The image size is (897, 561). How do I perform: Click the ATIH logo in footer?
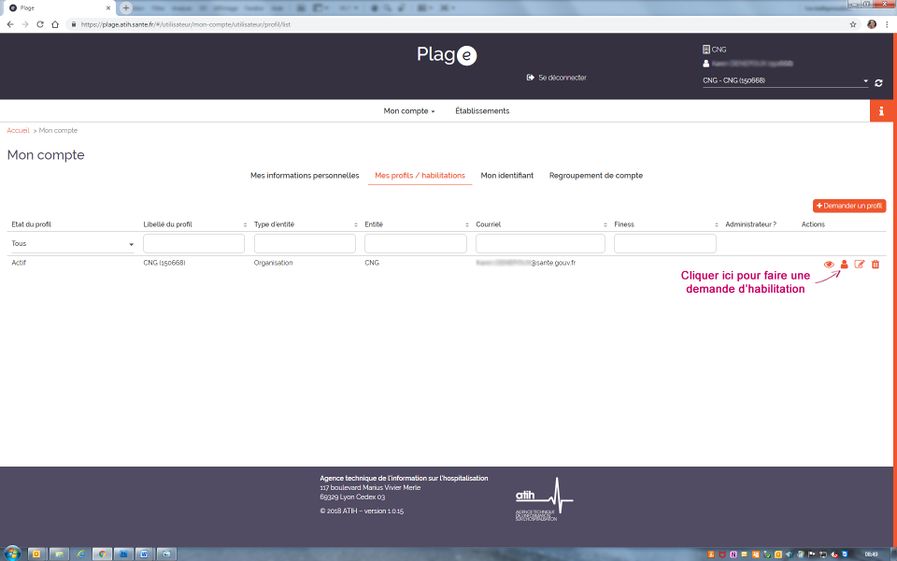(543, 499)
